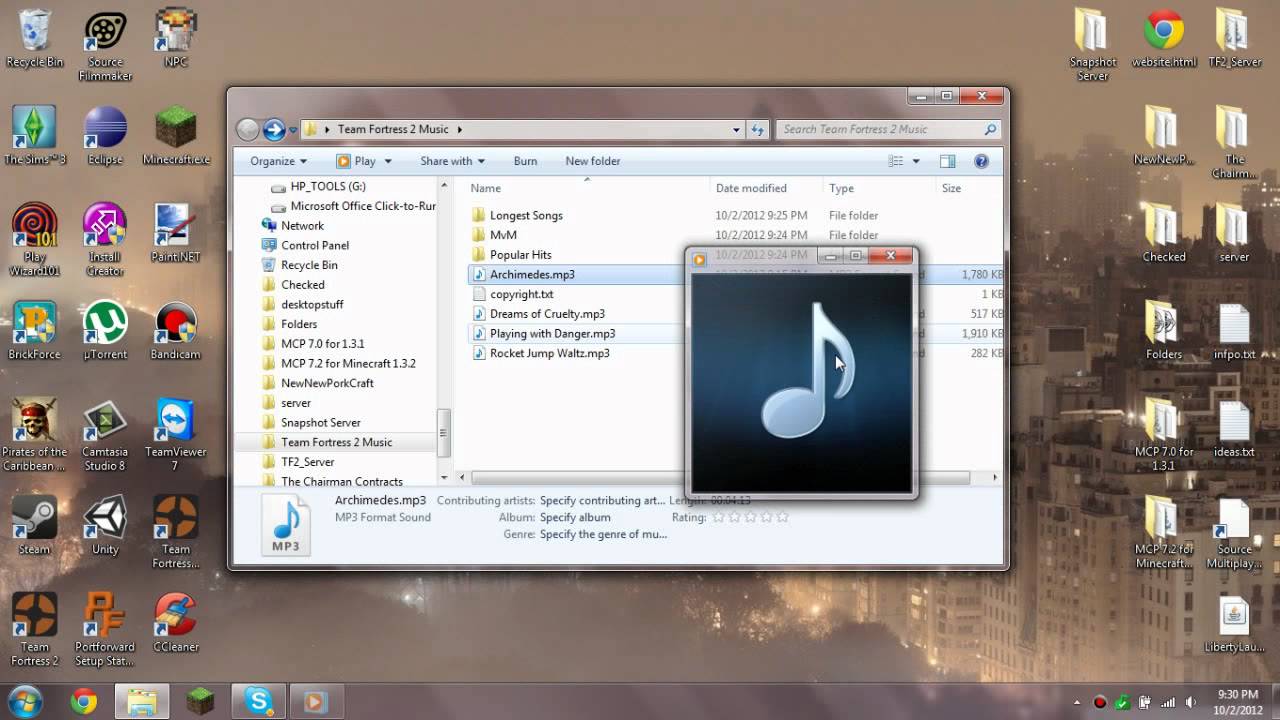Open Play Wizard101 desktop shortcut

point(35,240)
